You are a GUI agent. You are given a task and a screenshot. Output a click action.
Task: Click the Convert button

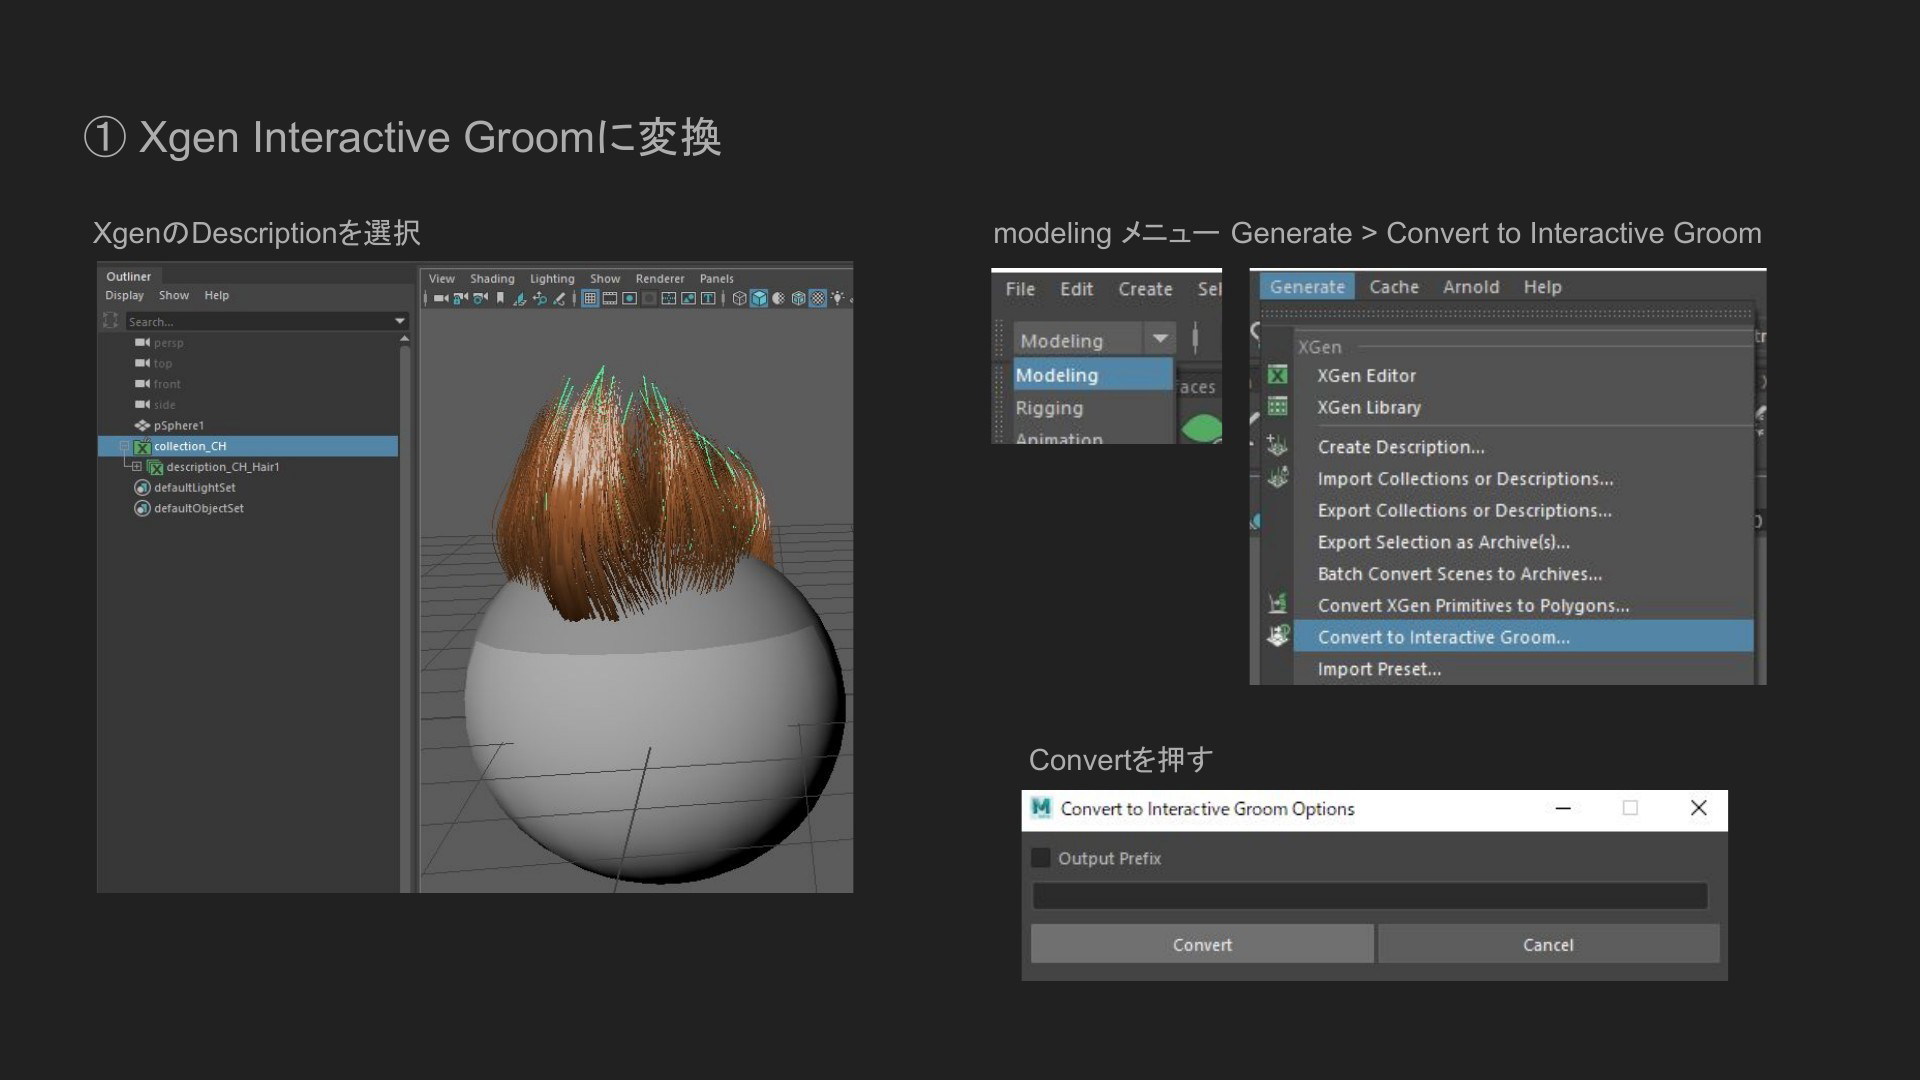point(1202,944)
